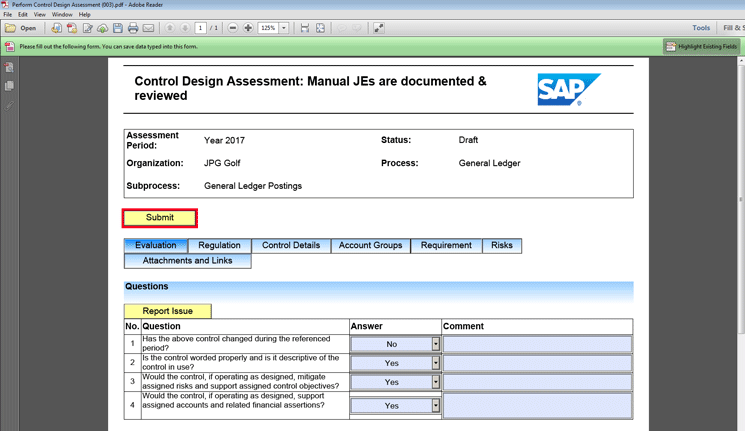The height and width of the screenshot is (431, 745).
Task: Open the zoom percentage dropdown arrow
Action: tap(284, 28)
